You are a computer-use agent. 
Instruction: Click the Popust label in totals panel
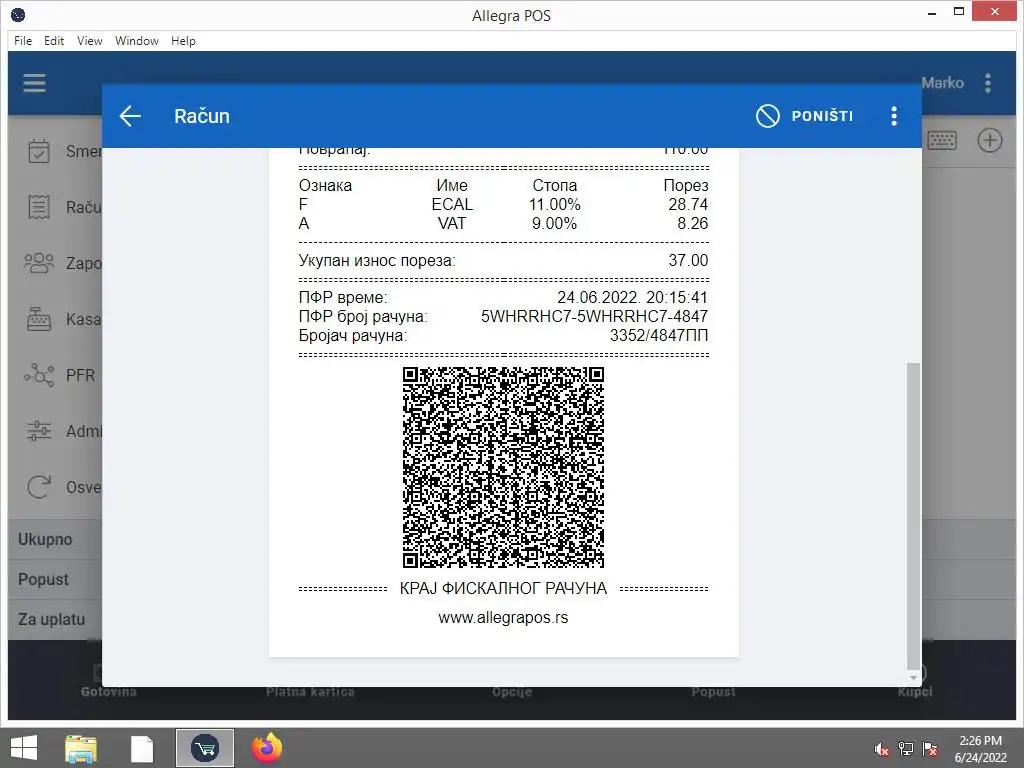coord(43,579)
